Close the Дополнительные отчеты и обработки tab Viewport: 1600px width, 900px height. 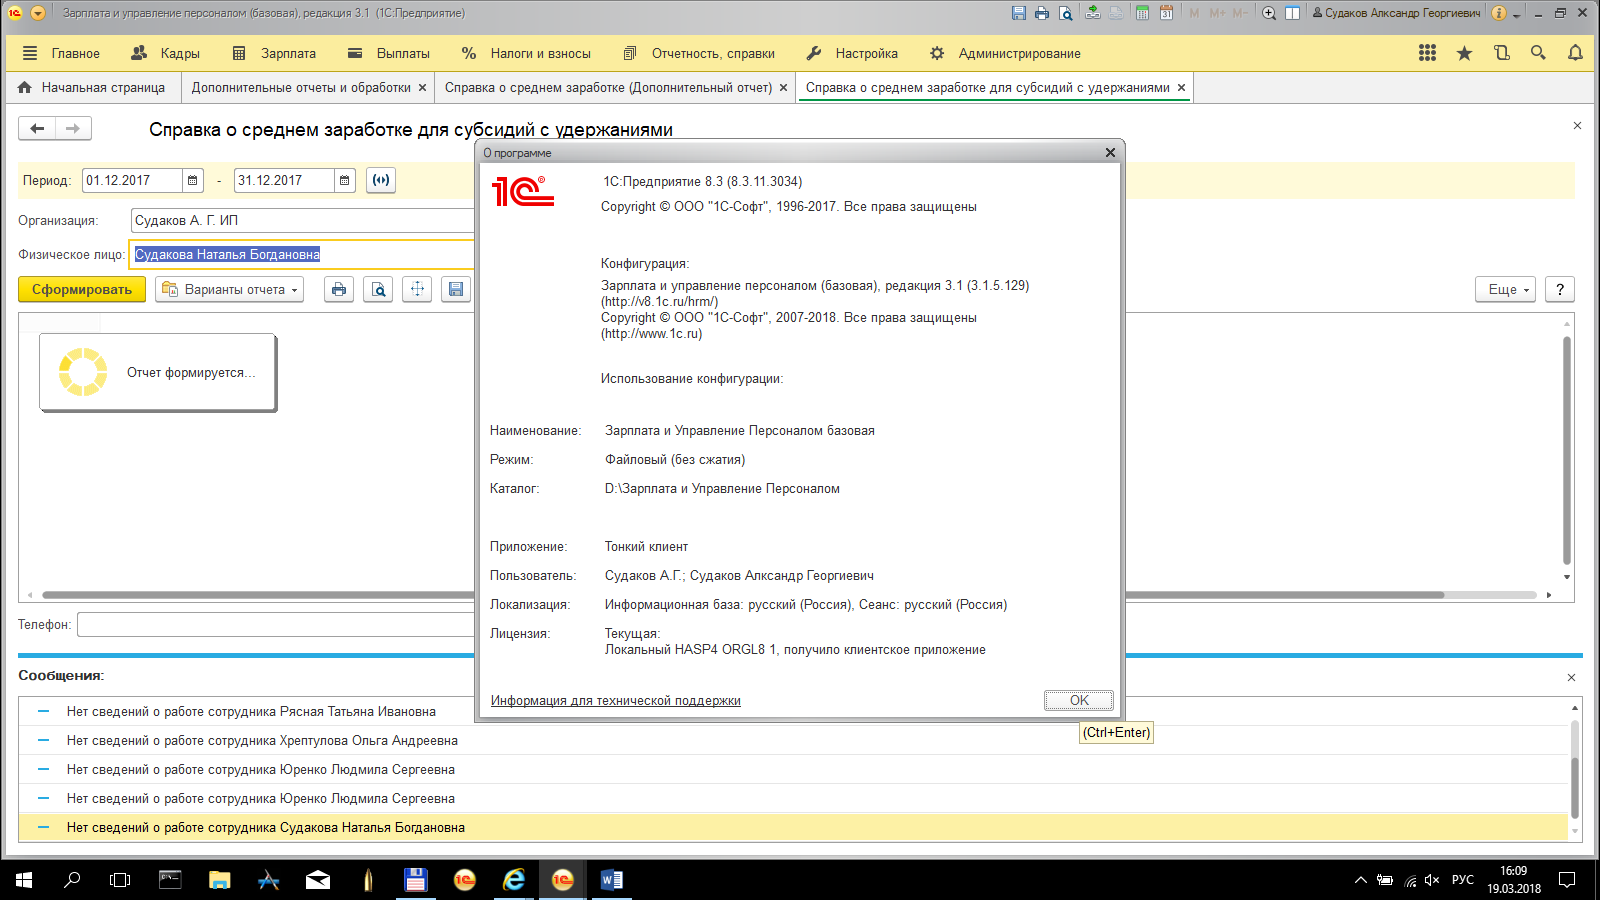[423, 88]
